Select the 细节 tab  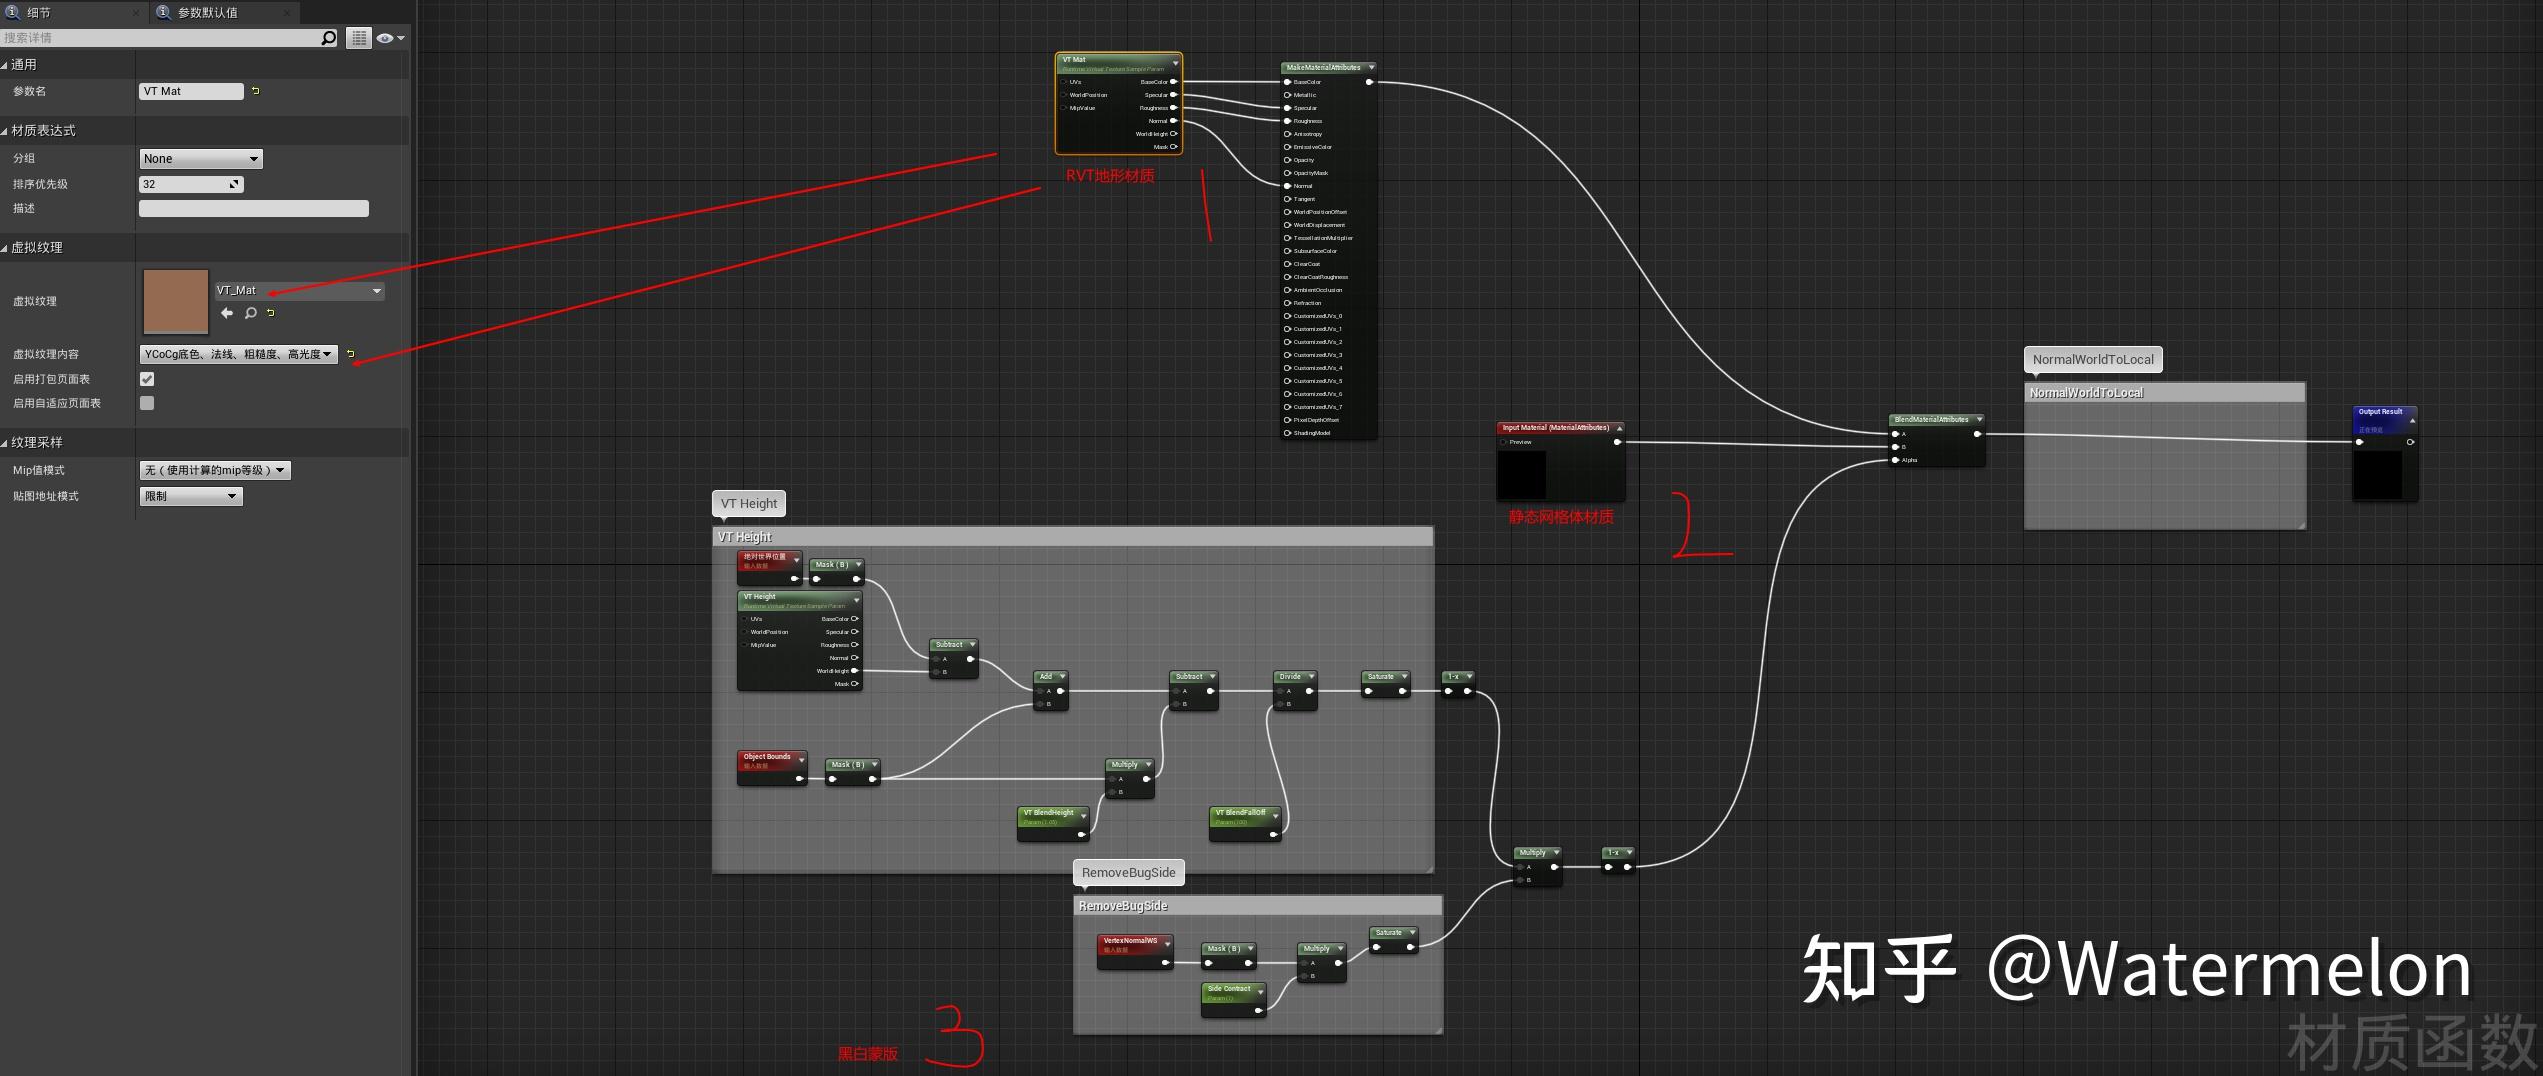point(40,13)
